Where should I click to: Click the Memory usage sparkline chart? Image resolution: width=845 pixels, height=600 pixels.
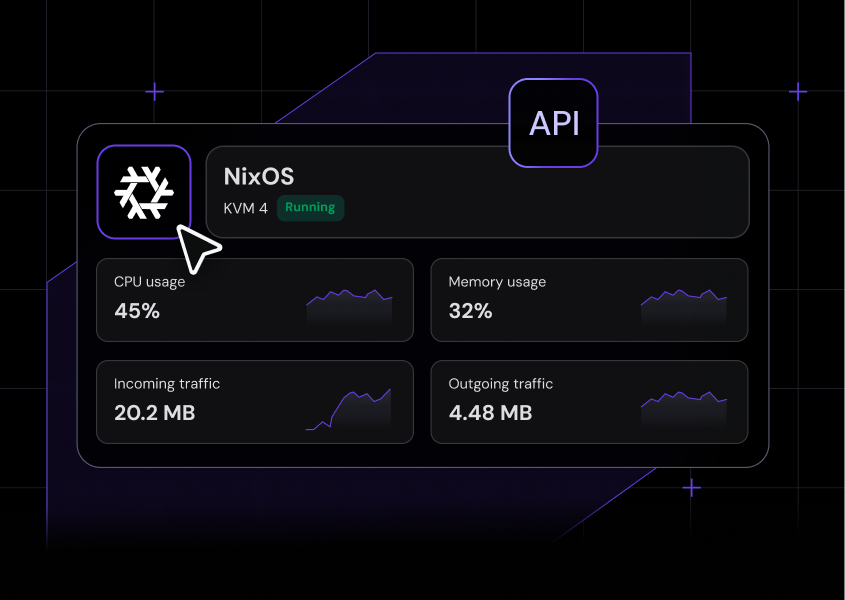pos(684,307)
